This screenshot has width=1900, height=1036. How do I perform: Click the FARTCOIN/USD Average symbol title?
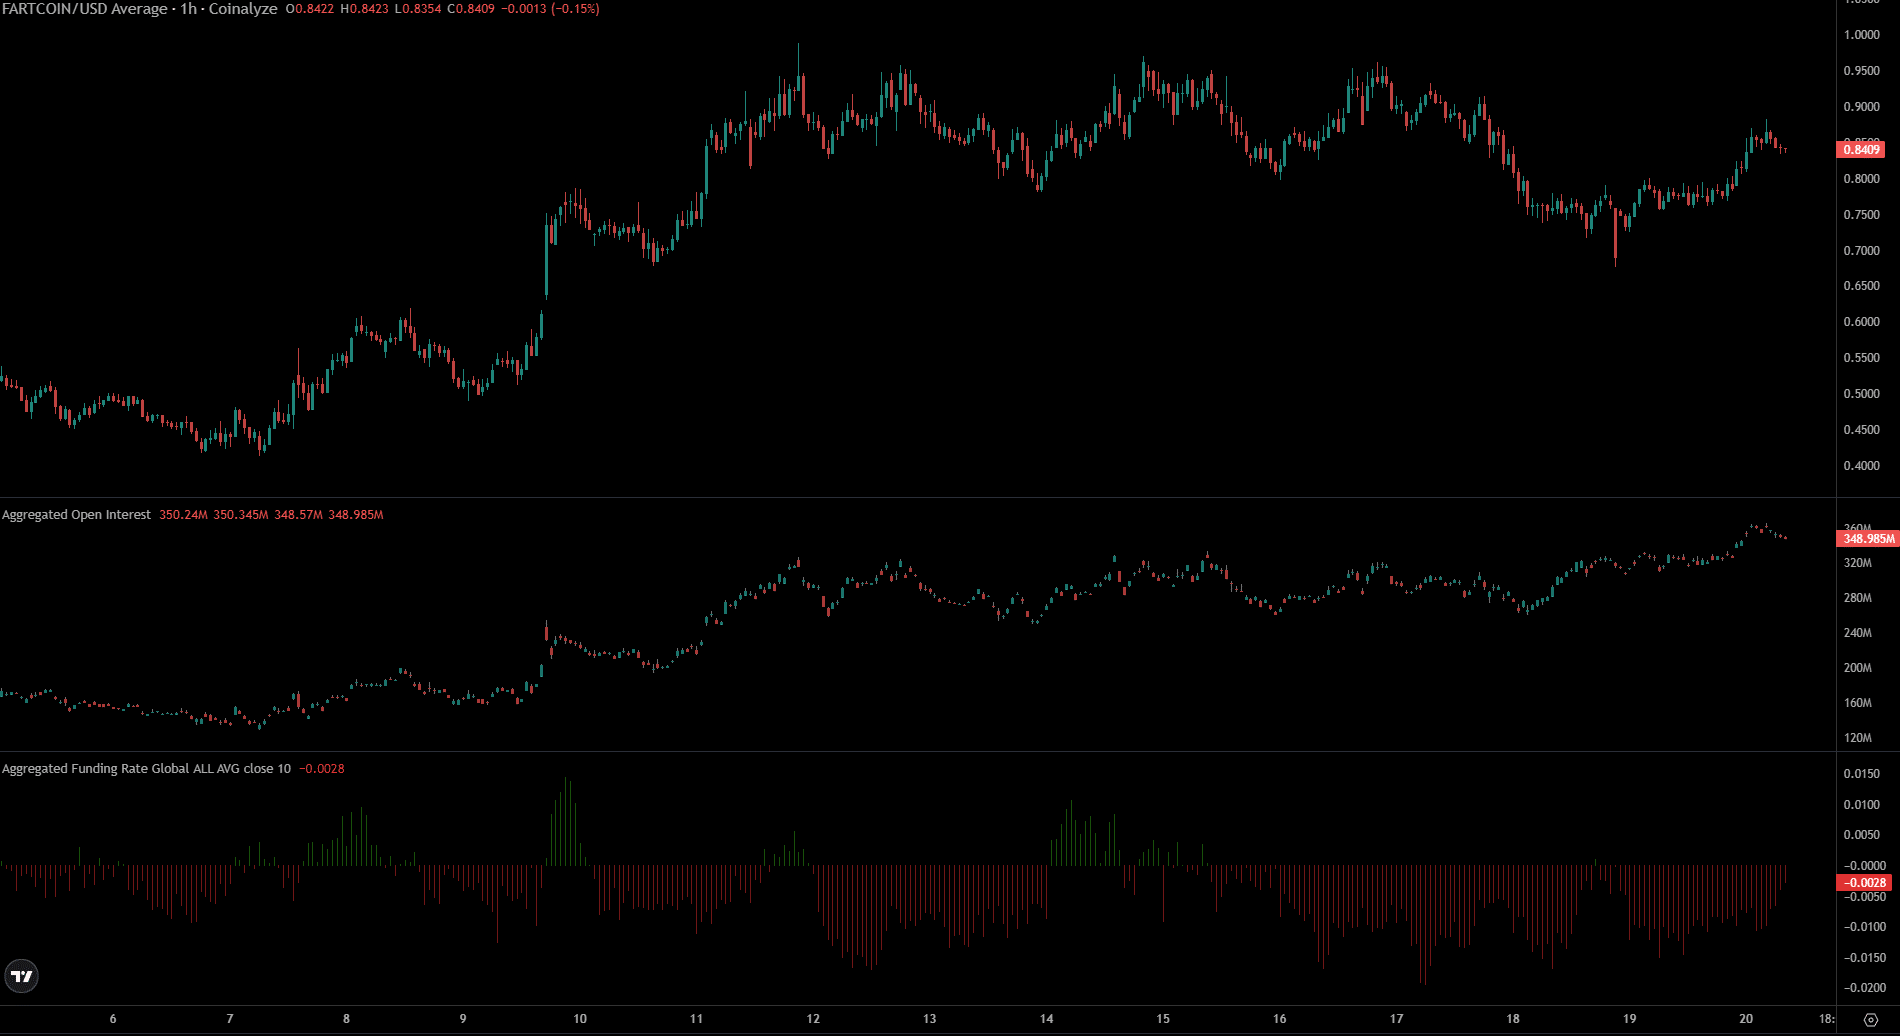[85, 9]
